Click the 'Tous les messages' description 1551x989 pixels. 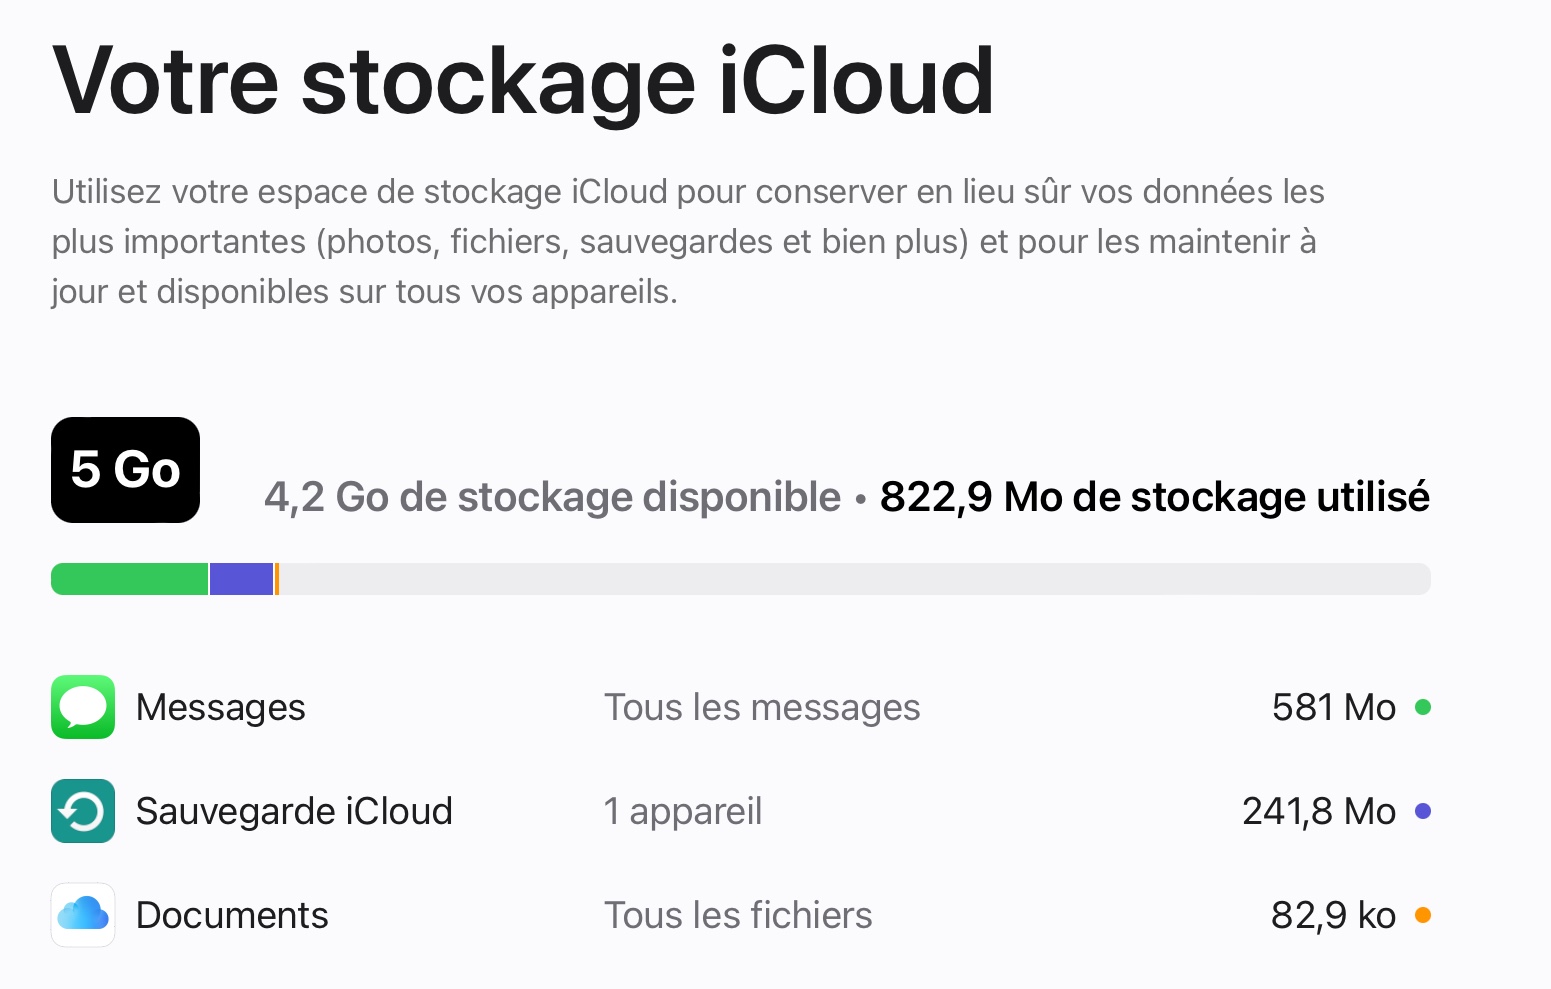pyautogui.click(x=762, y=707)
